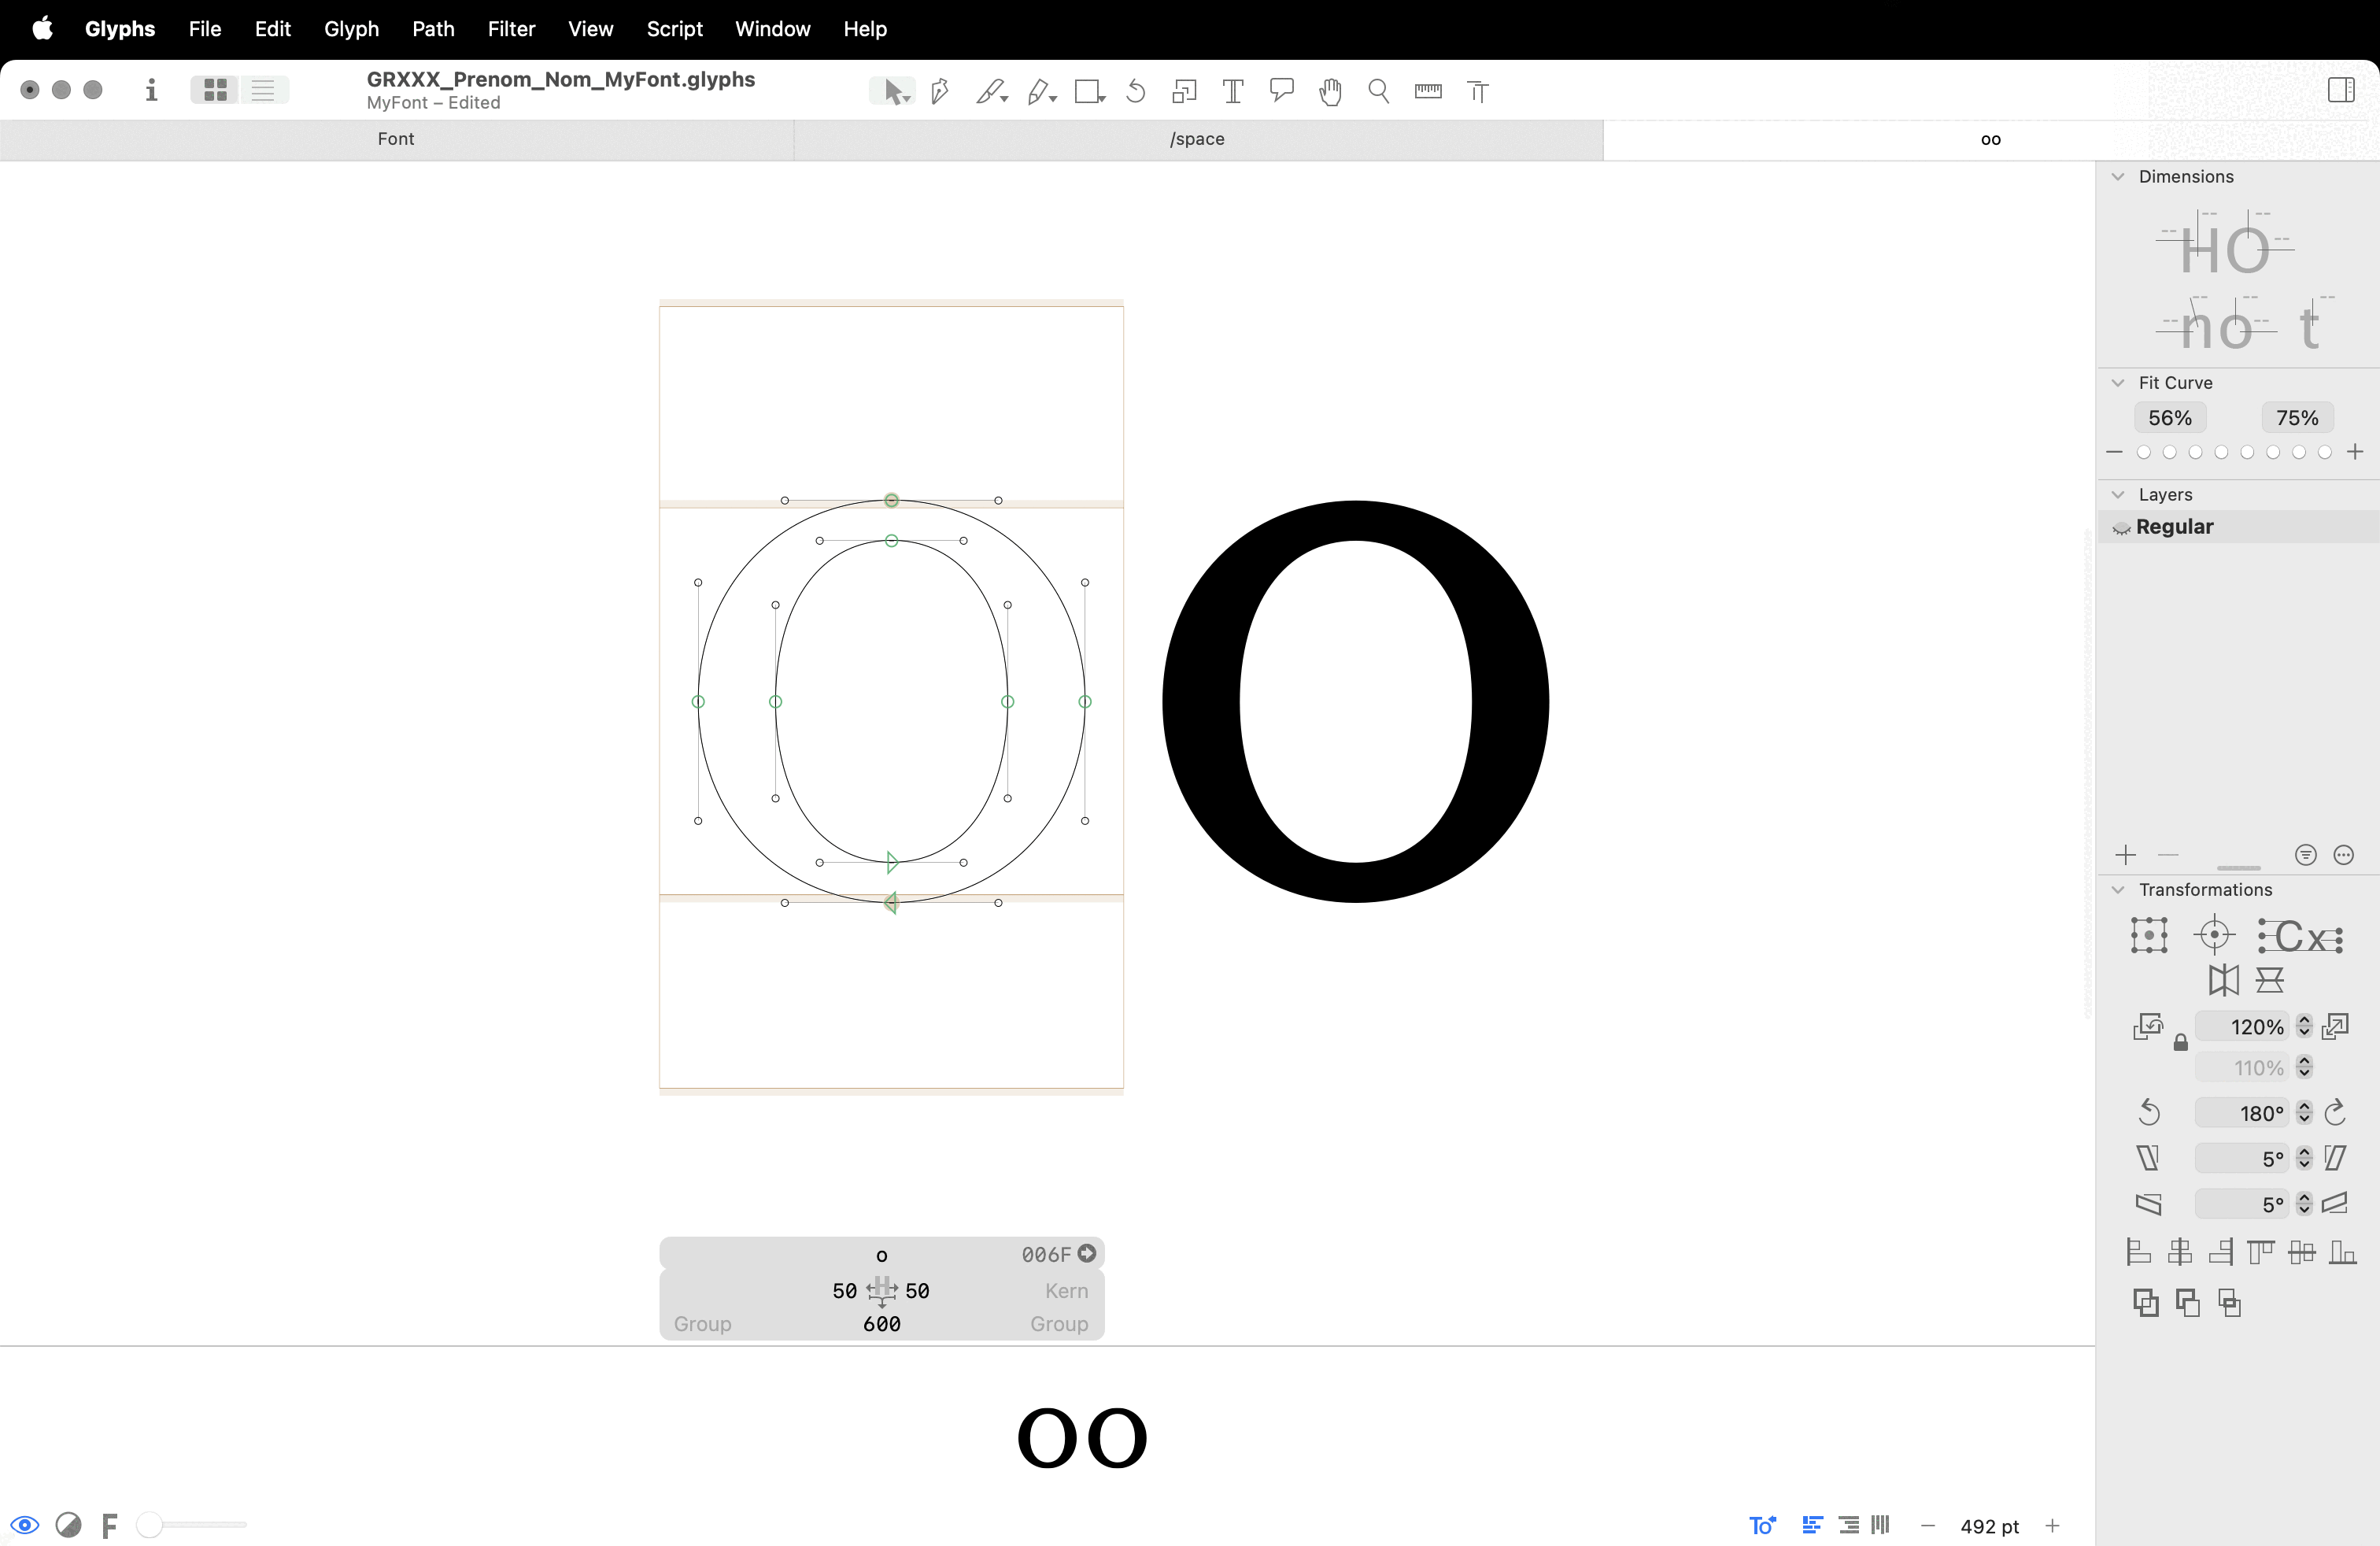The height and width of the screenshot is (1546, 2380).
Task: Select the Annotation speech bubble tool
Action: pos(1281,91)
